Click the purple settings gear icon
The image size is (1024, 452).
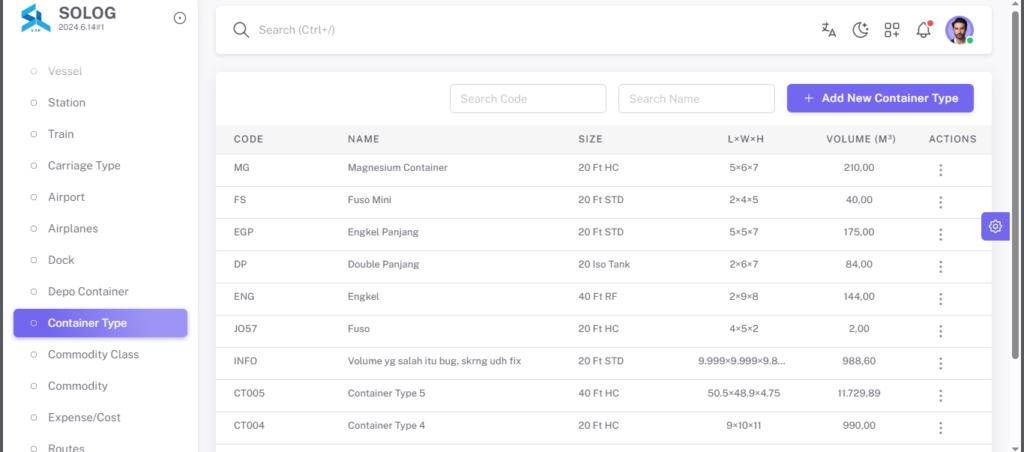click(x=995, y=226)
